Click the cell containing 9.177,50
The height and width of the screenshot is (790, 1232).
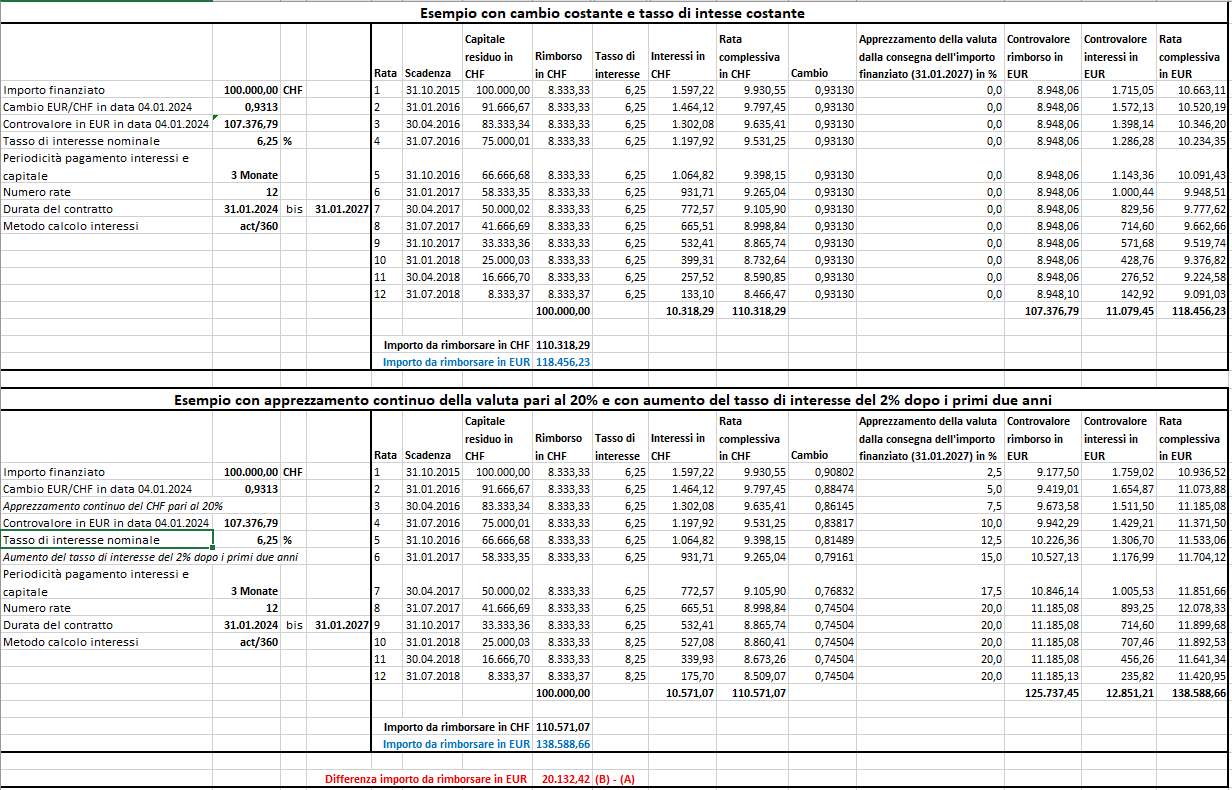pyautogui.click(x=1043, y=472)
